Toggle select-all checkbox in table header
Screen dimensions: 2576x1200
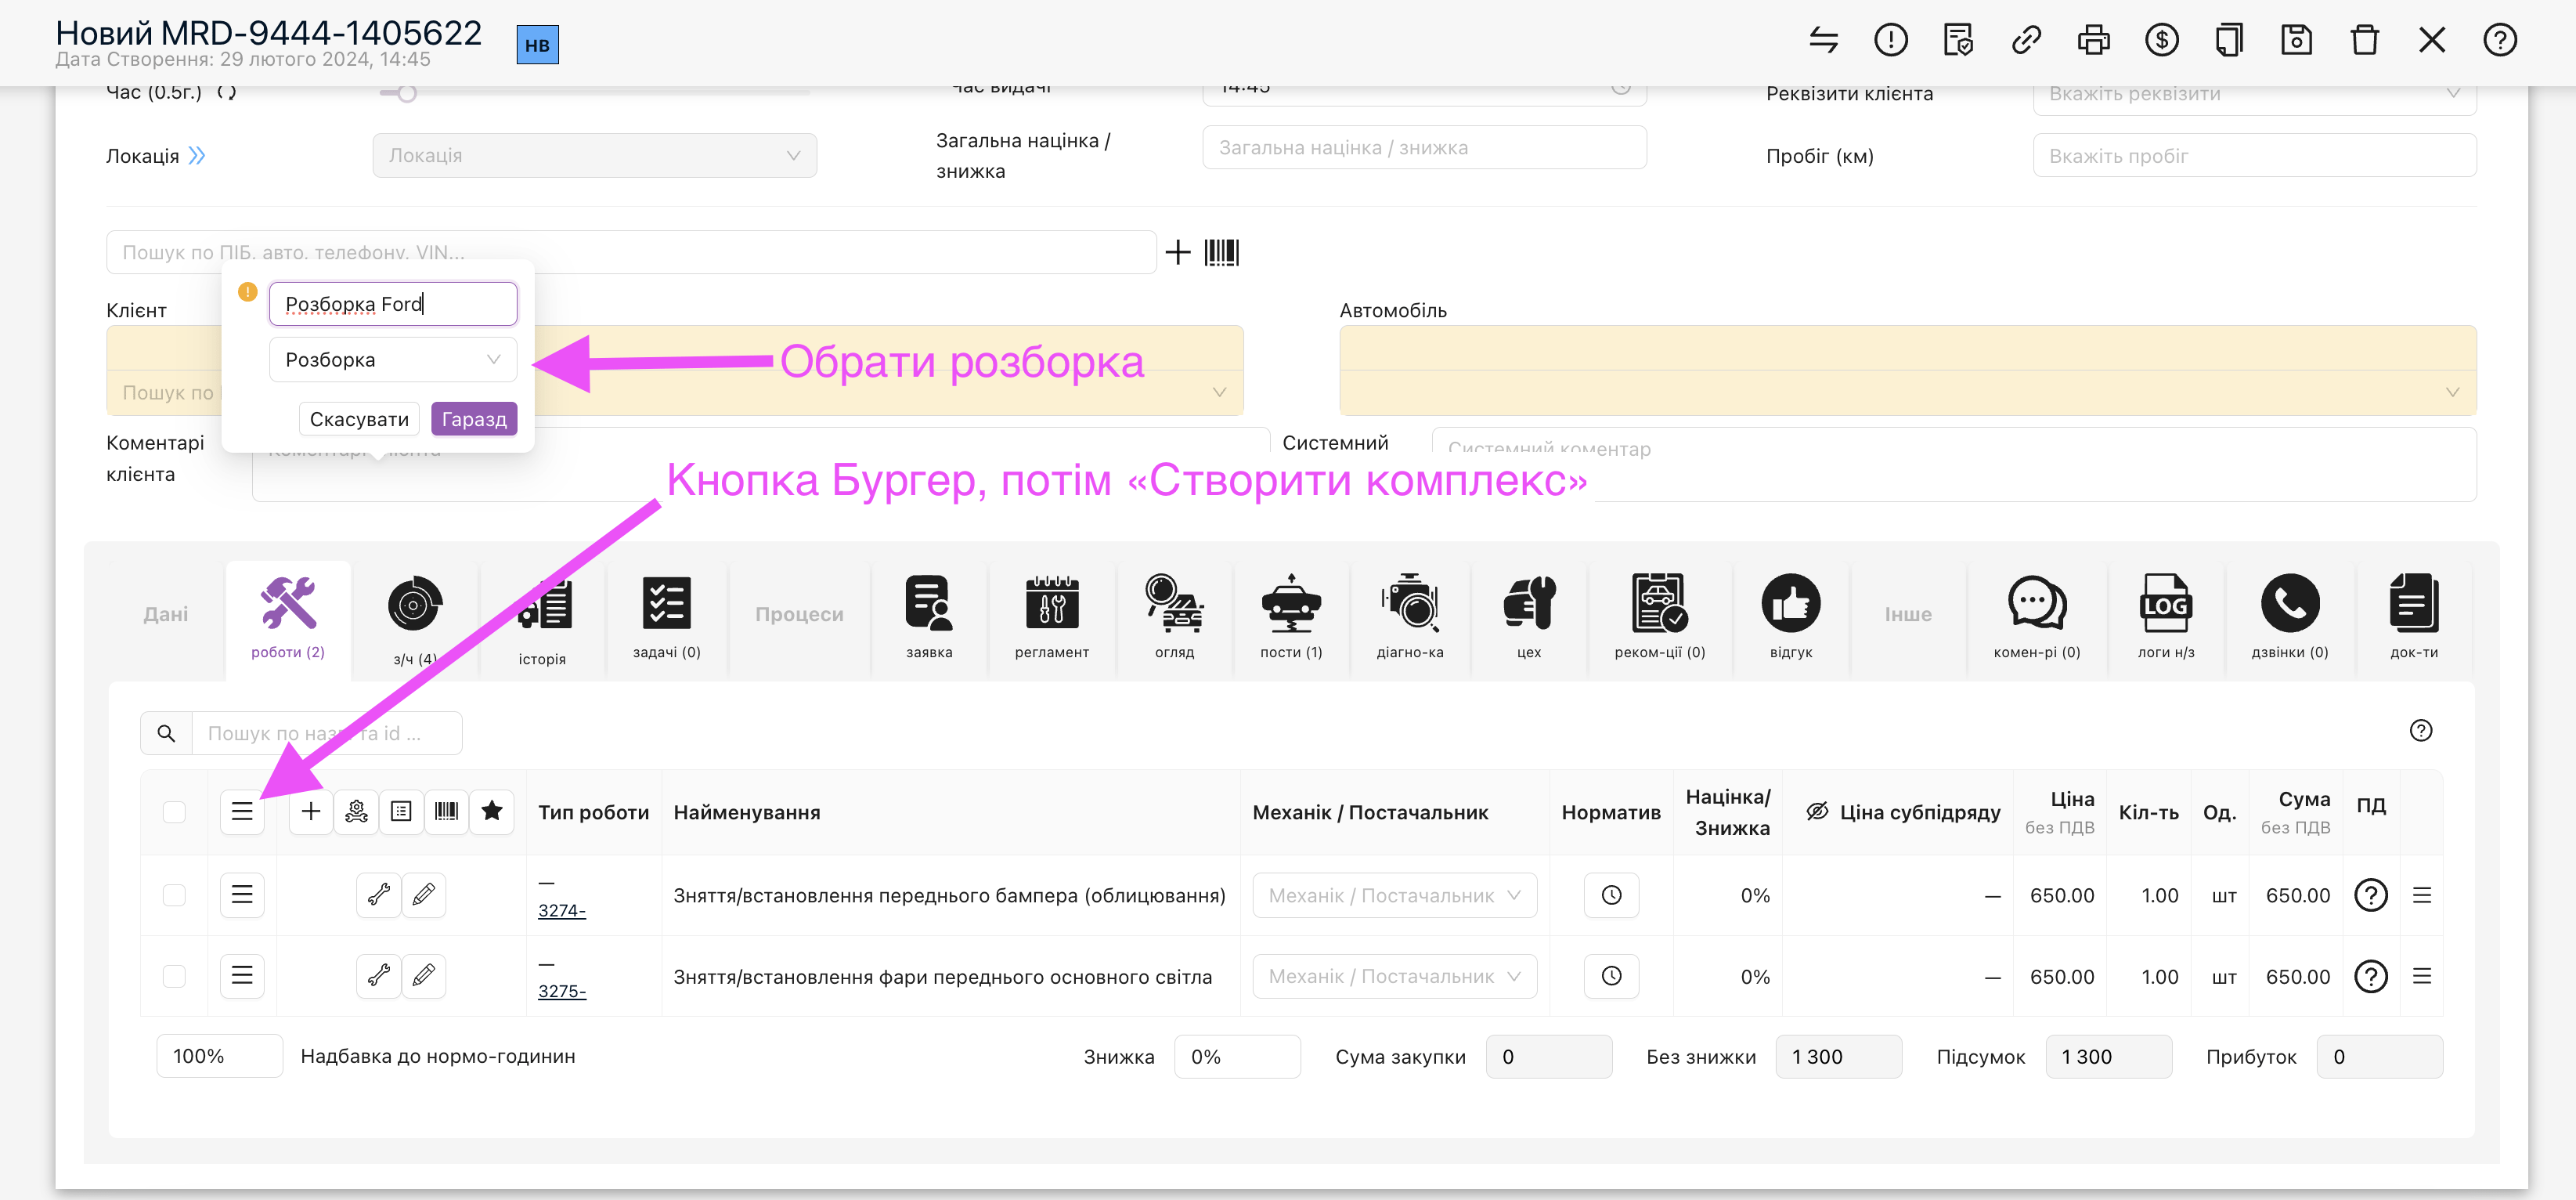[174, 812]
